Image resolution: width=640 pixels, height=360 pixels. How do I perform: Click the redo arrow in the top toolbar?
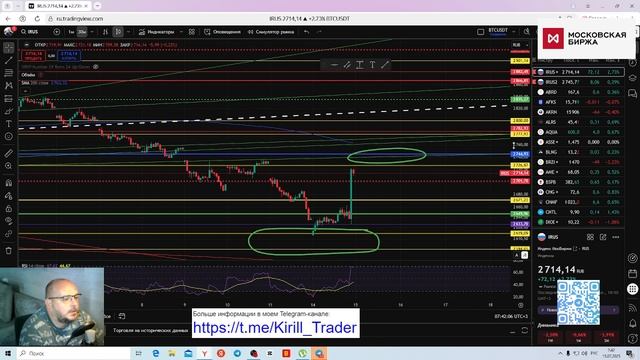click(319, 32)
